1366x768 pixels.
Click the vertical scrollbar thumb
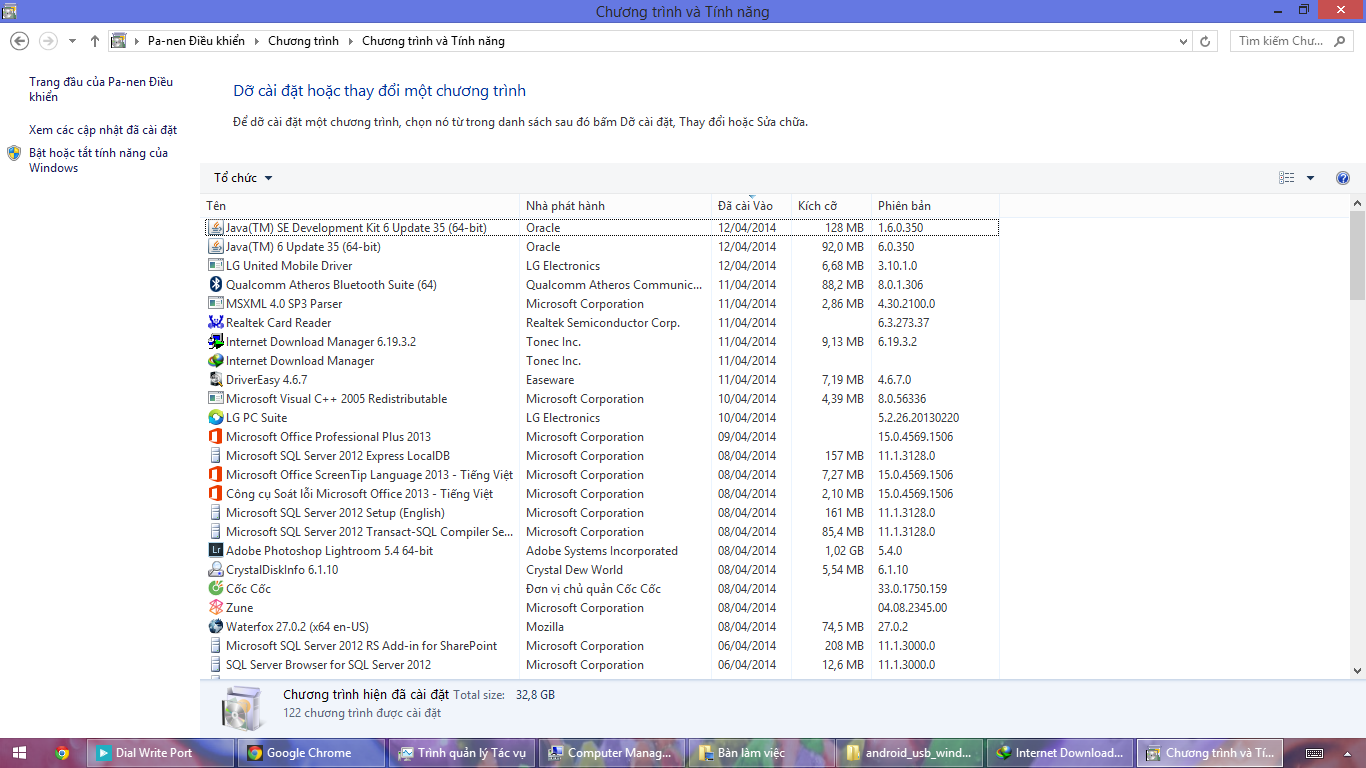click(1357, 255)
